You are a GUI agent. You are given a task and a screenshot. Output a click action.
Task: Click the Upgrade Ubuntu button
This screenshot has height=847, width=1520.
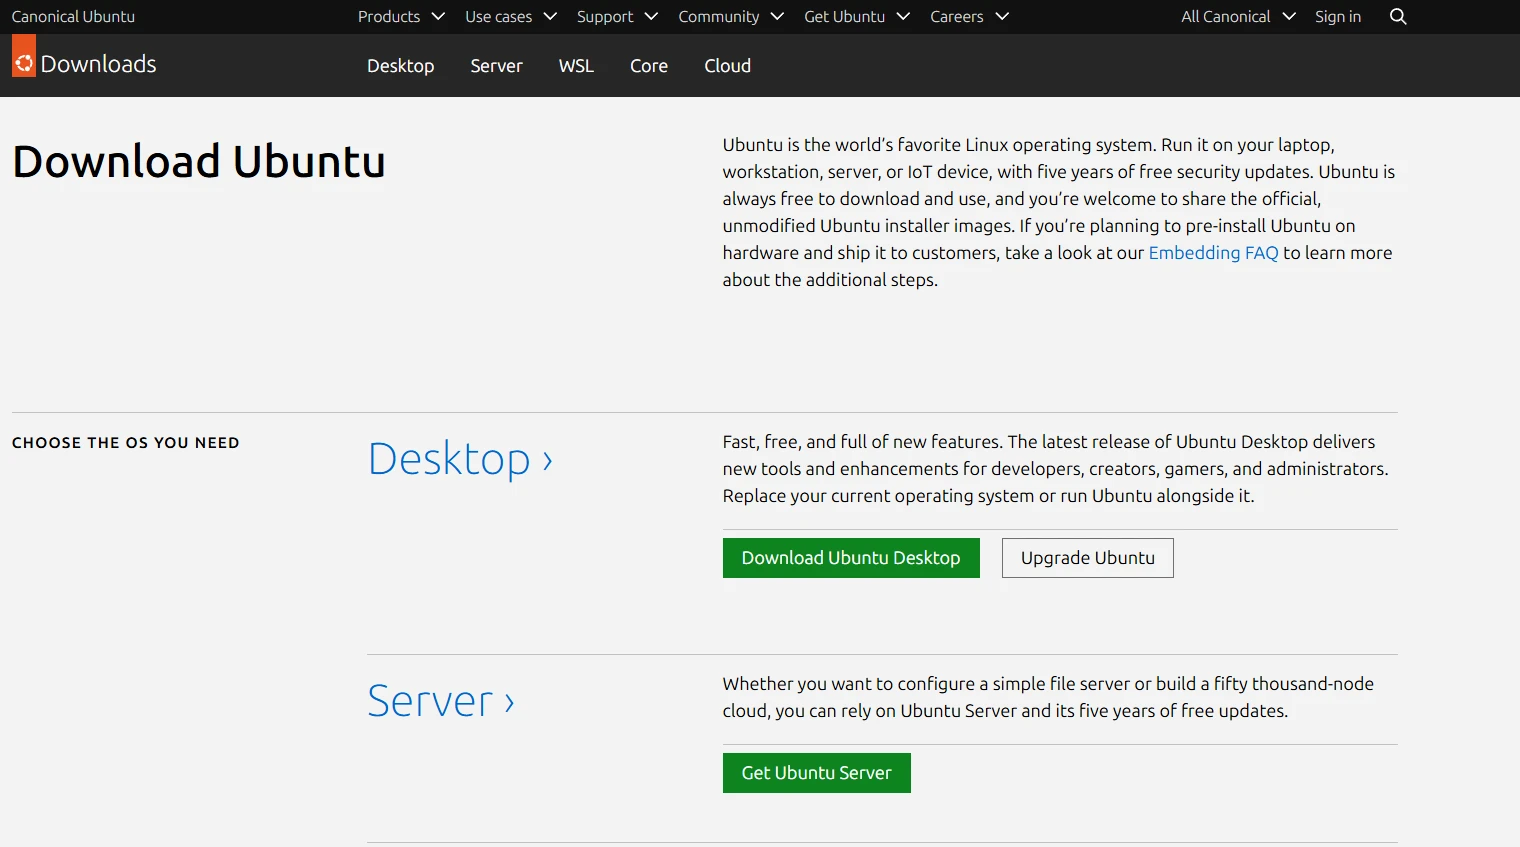1088,558
